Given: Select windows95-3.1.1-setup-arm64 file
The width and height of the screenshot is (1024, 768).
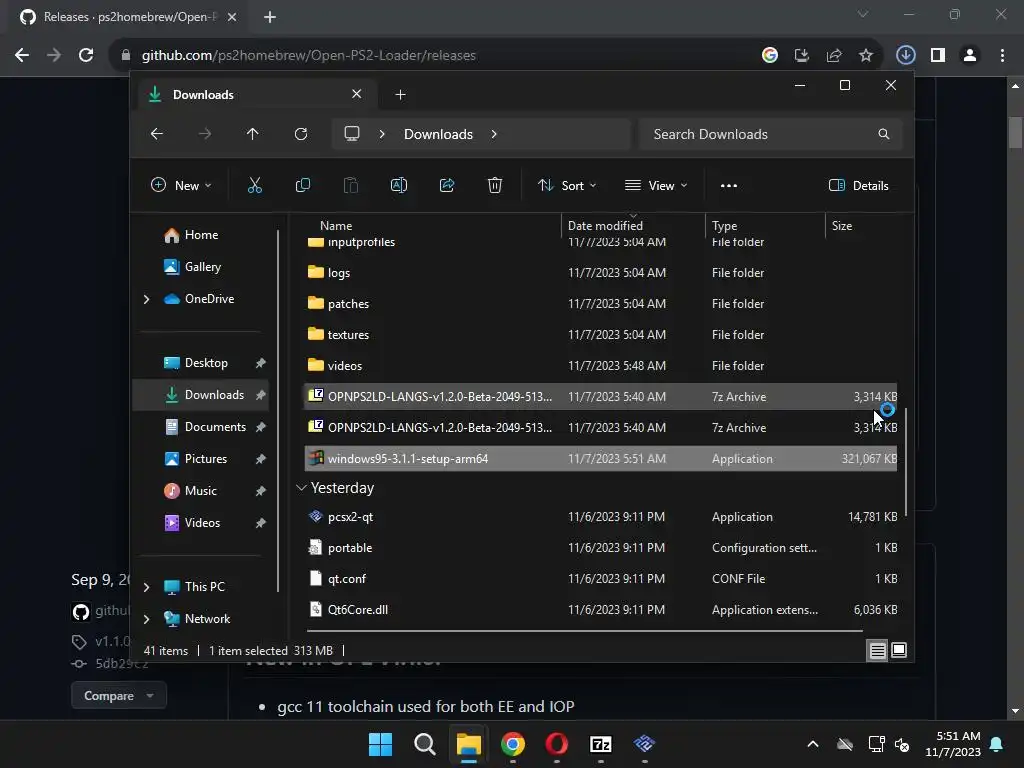Looking at the screenshot, I should [600, 458].
